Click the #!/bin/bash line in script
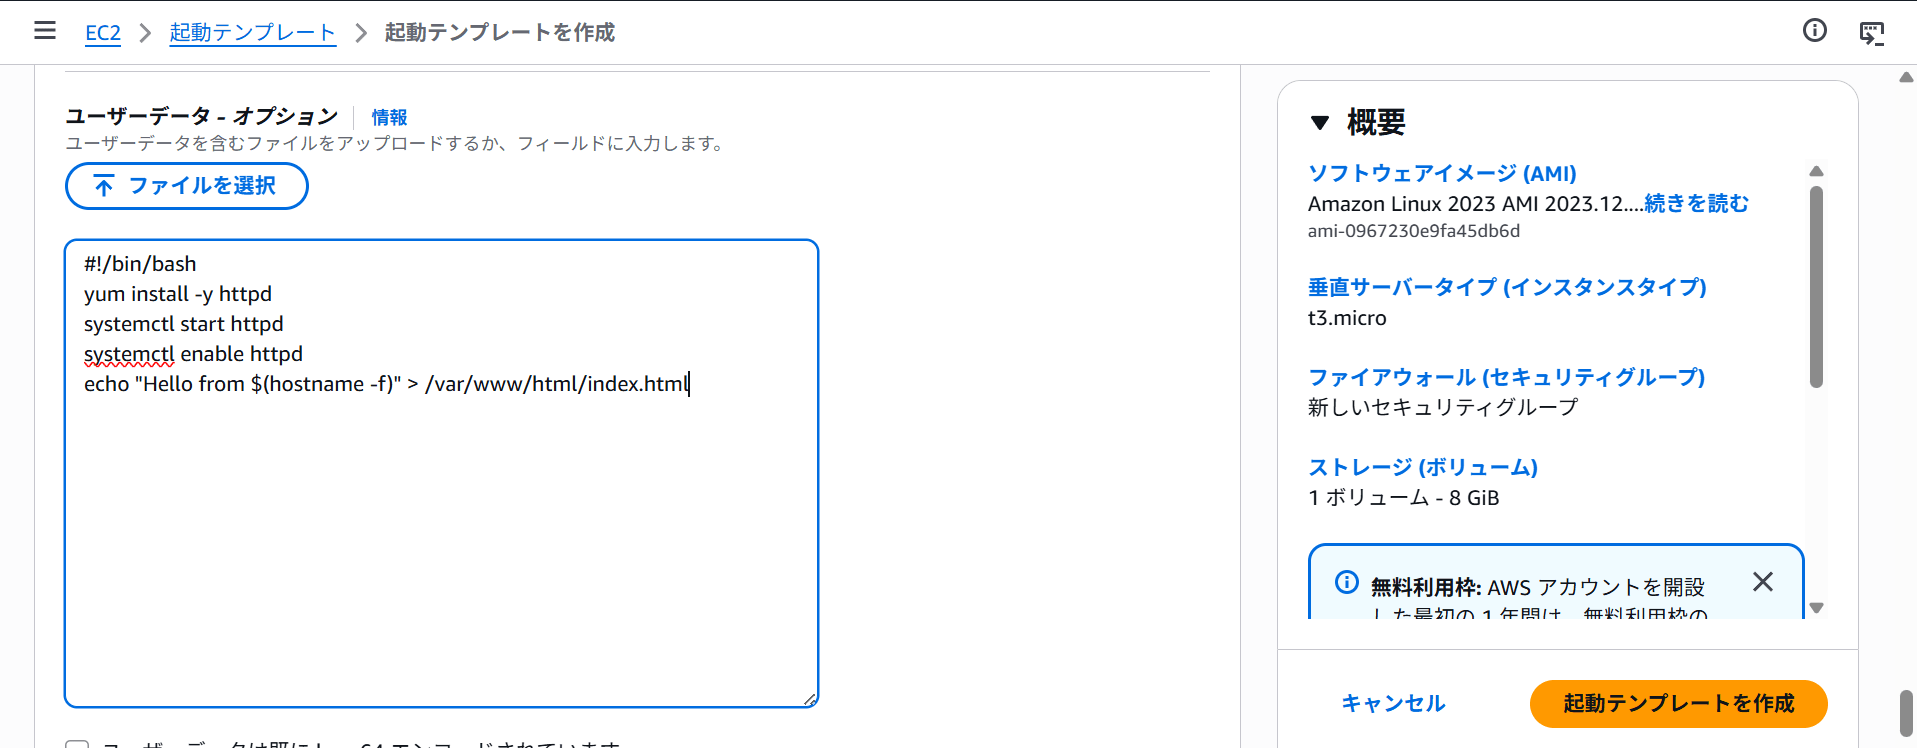The height and width of the screenshot is (748, 1917). click(x=140, y=264)
